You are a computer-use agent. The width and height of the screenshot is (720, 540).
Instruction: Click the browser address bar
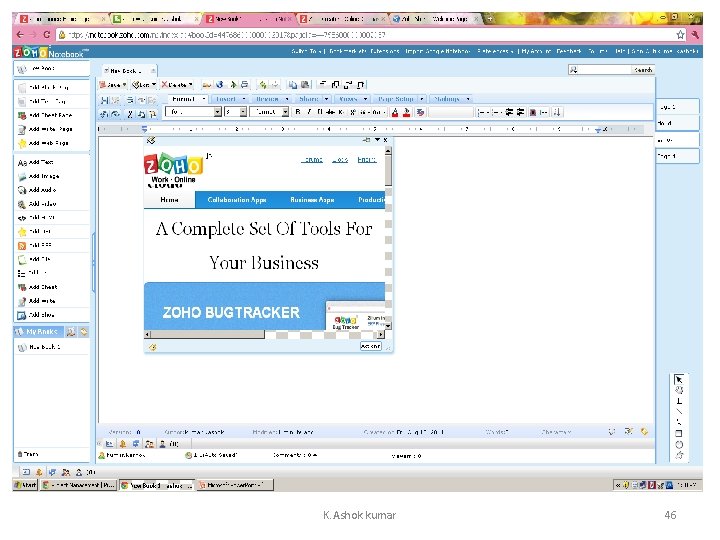tap(365, 35)
